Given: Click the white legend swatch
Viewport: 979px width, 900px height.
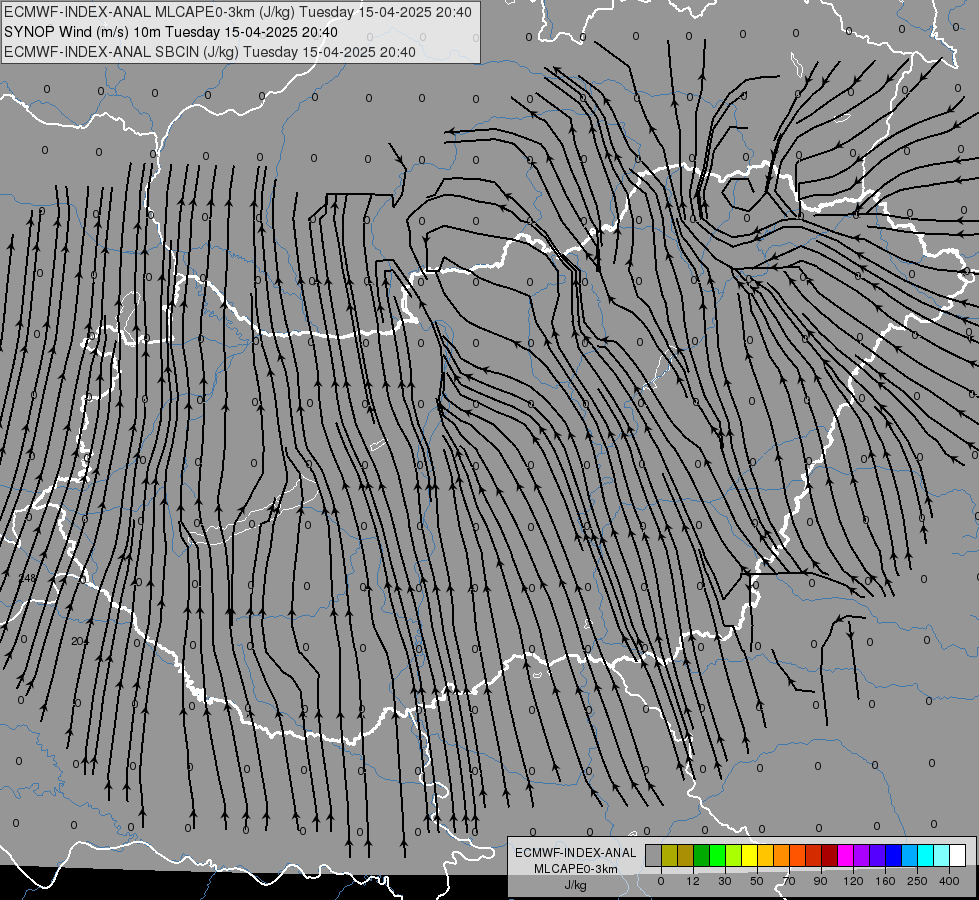Looking at the screenshot, I should [x=957, y=855].
